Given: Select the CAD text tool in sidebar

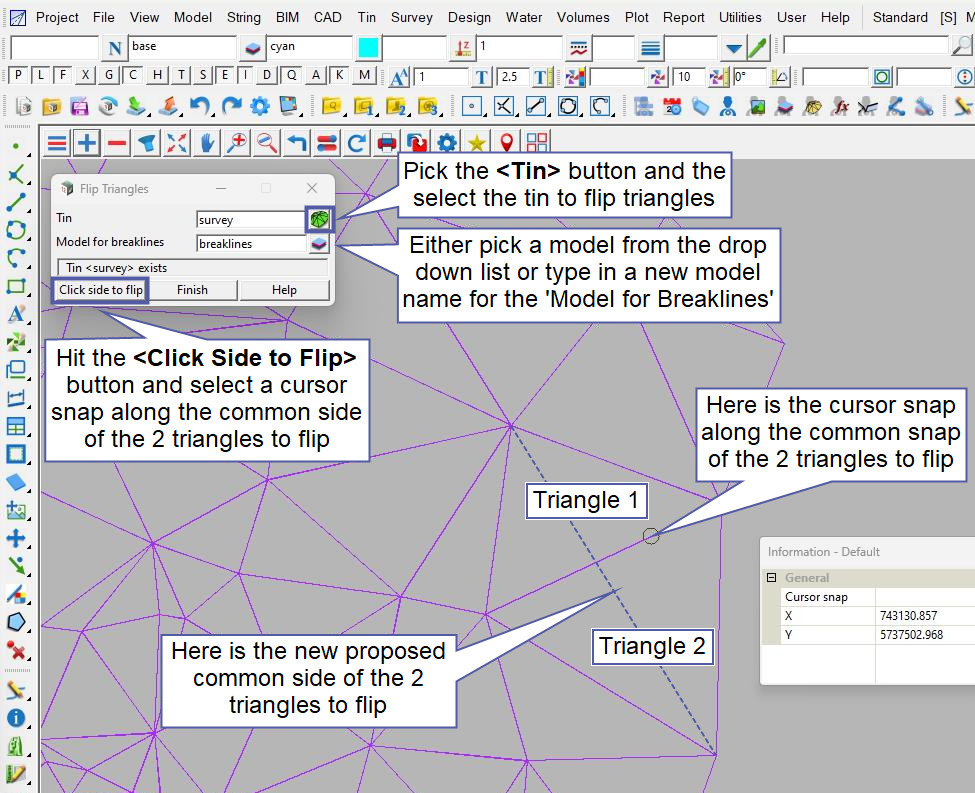Looking at the screenshot, I should 16,313.
